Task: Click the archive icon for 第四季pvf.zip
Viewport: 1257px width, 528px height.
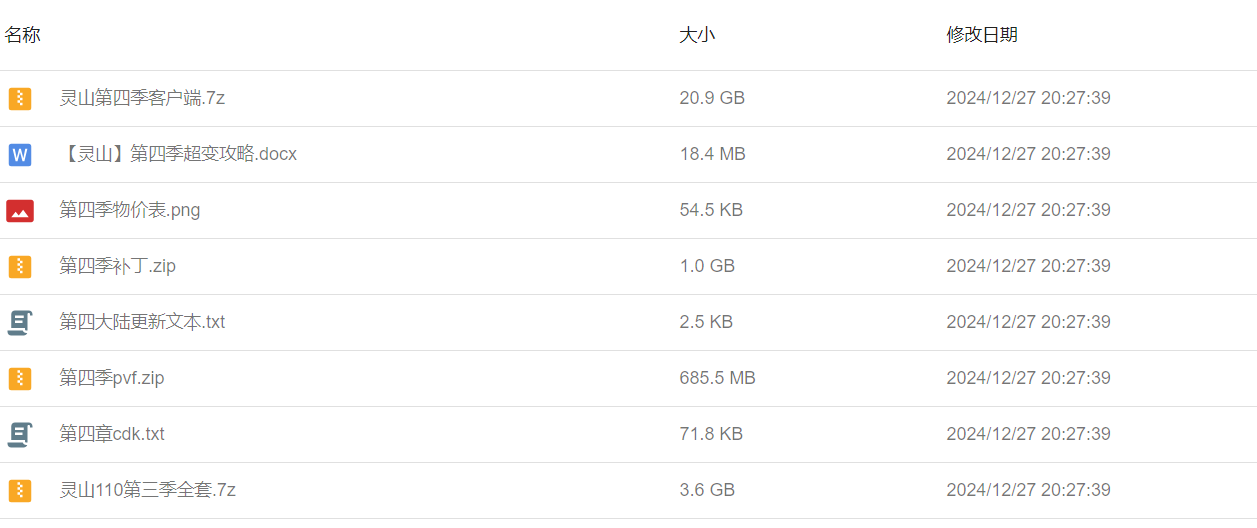Action: tap(20, 378)
